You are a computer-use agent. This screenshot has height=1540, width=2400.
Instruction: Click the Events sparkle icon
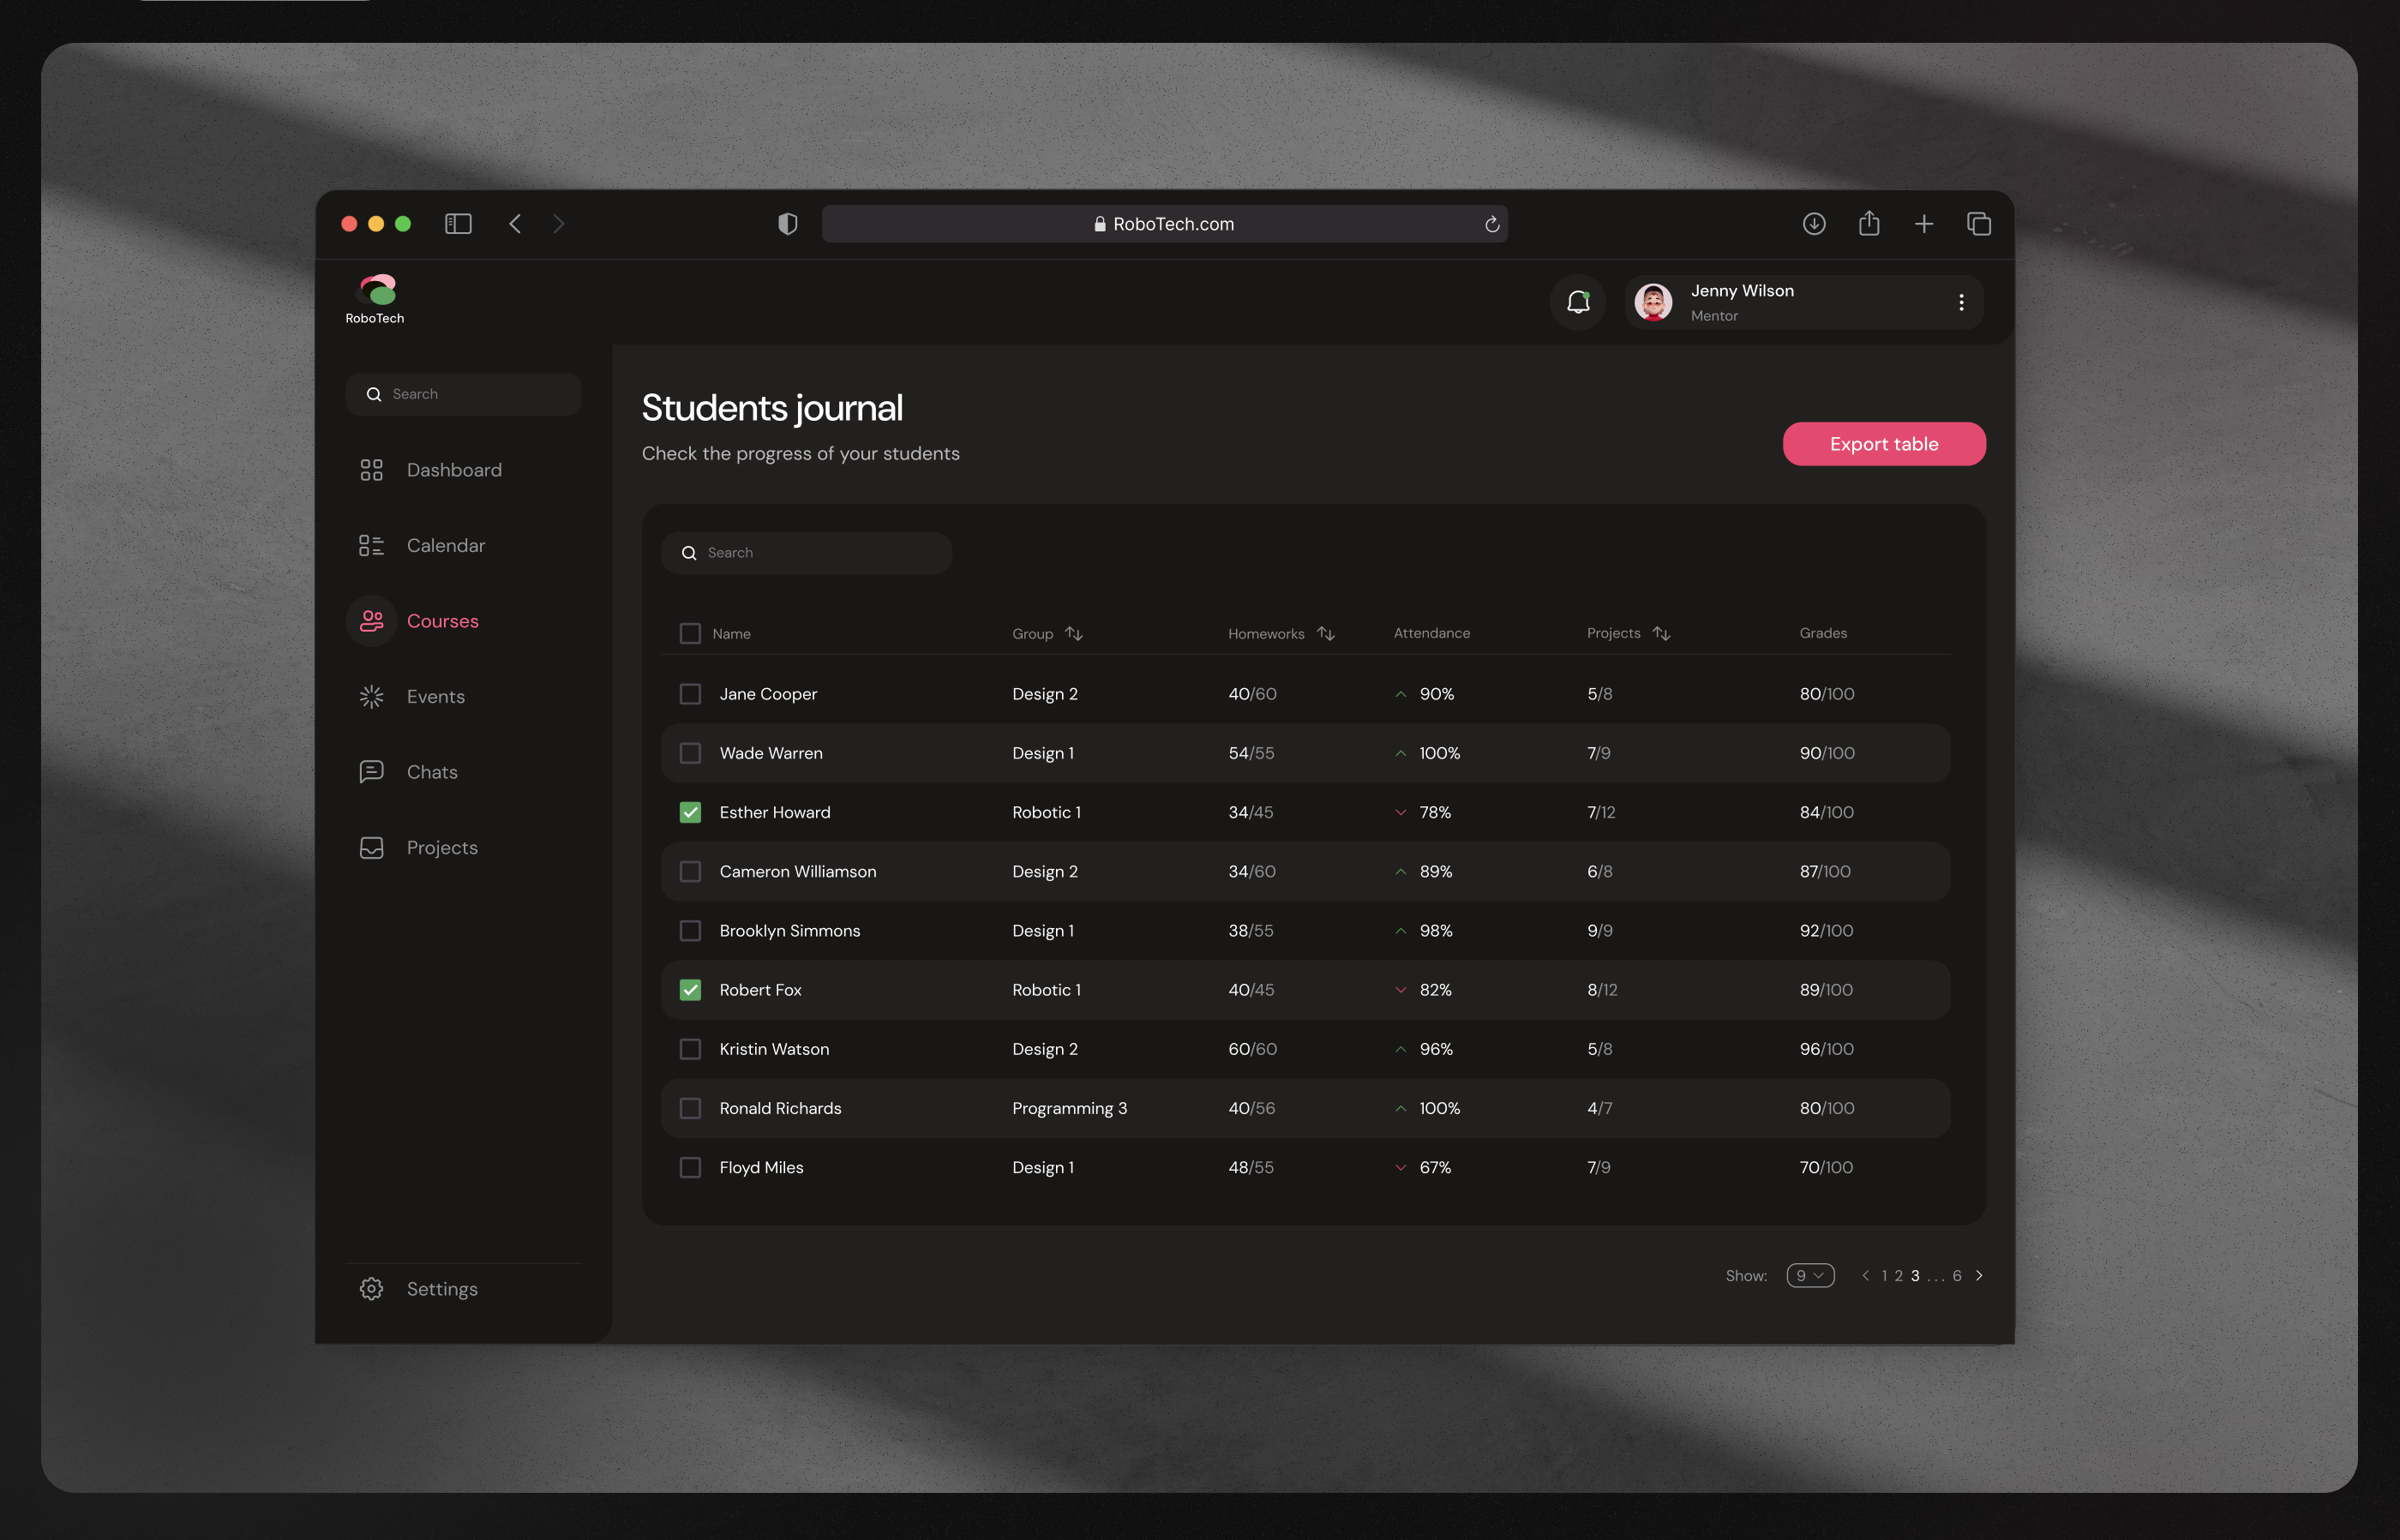pos(371,696)
